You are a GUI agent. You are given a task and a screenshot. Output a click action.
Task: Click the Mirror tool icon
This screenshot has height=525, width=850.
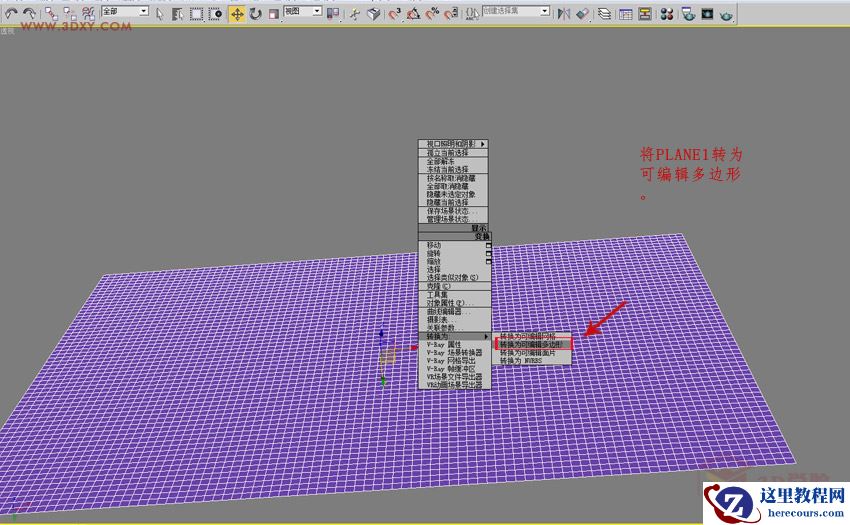pyautogui.click(x=564, y=14)
